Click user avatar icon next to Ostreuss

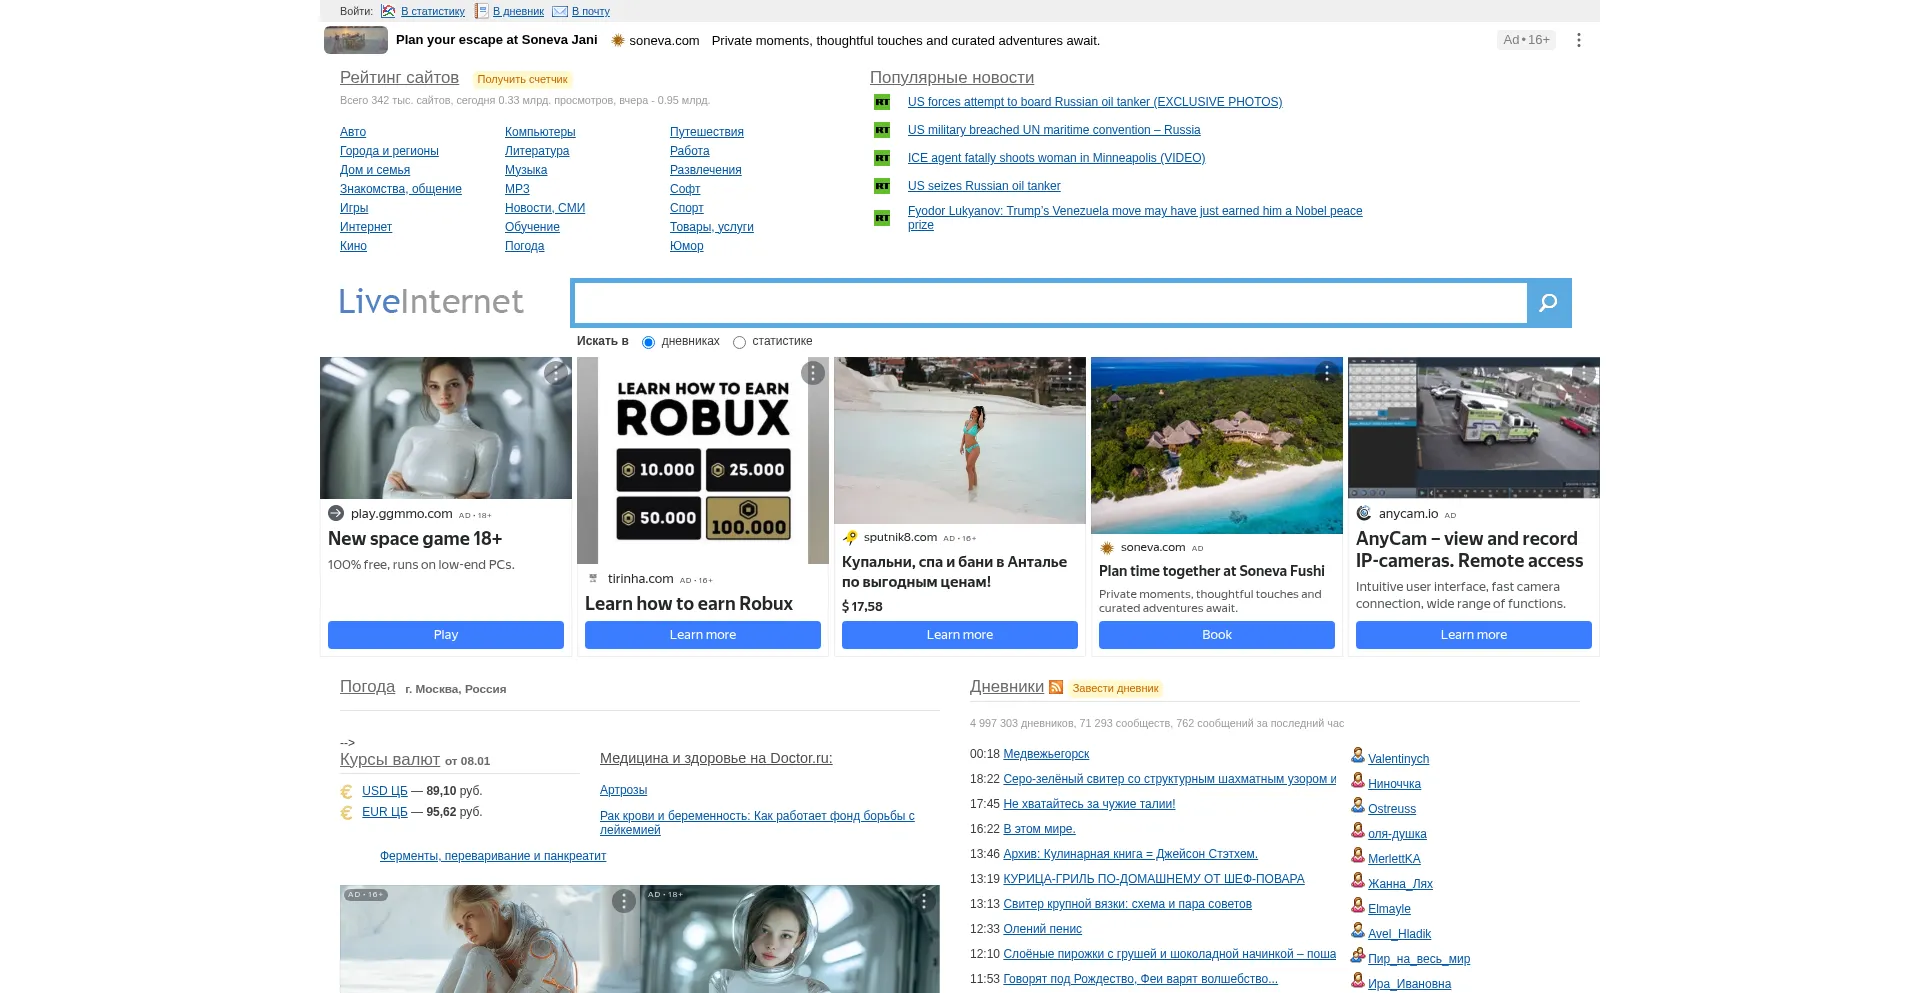click(1358, 806)
